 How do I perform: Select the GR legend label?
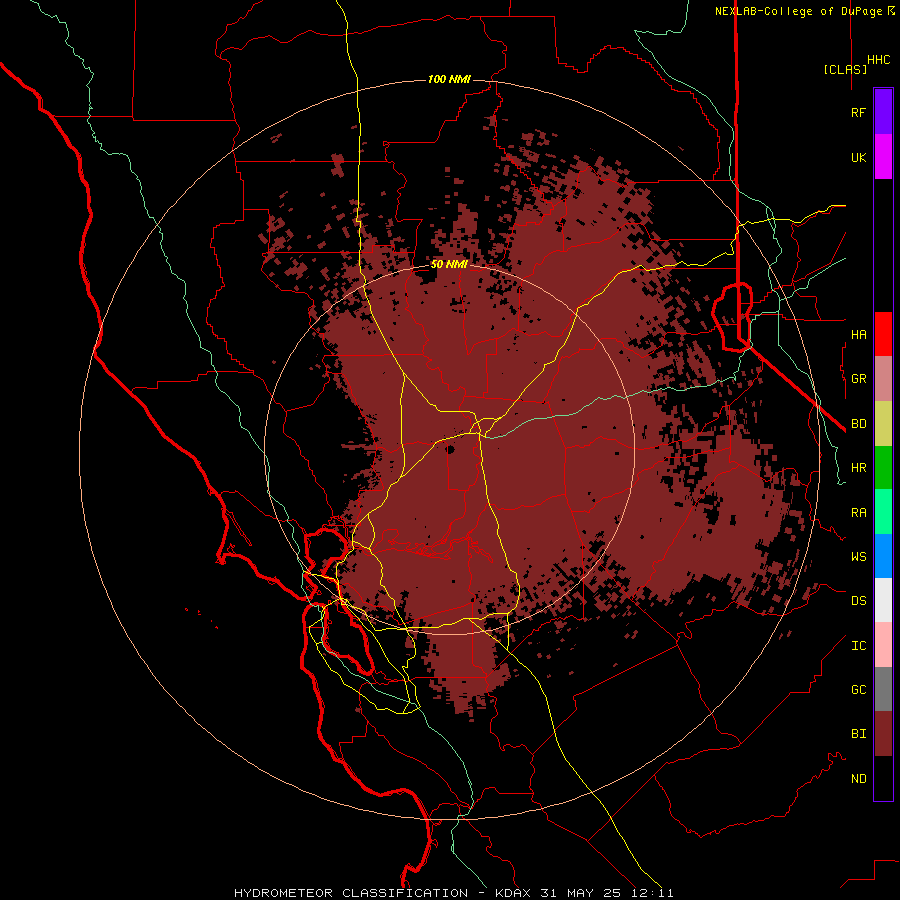[858, 378]
